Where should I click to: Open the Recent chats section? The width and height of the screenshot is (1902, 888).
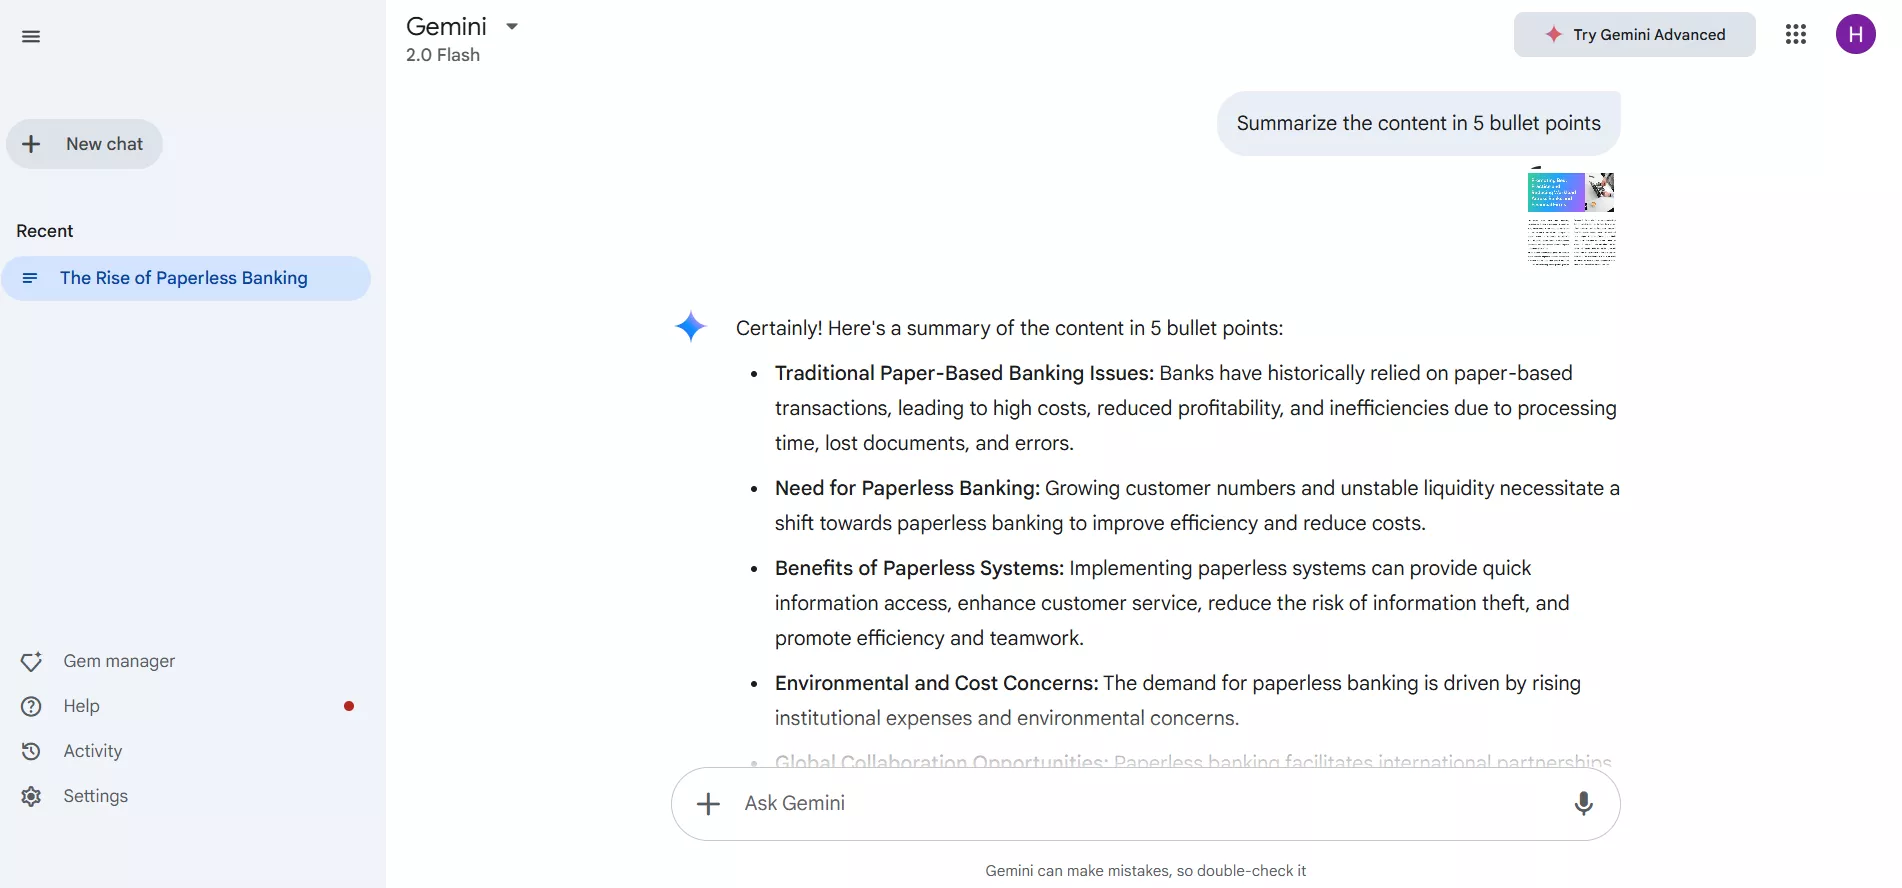[44, 231]
